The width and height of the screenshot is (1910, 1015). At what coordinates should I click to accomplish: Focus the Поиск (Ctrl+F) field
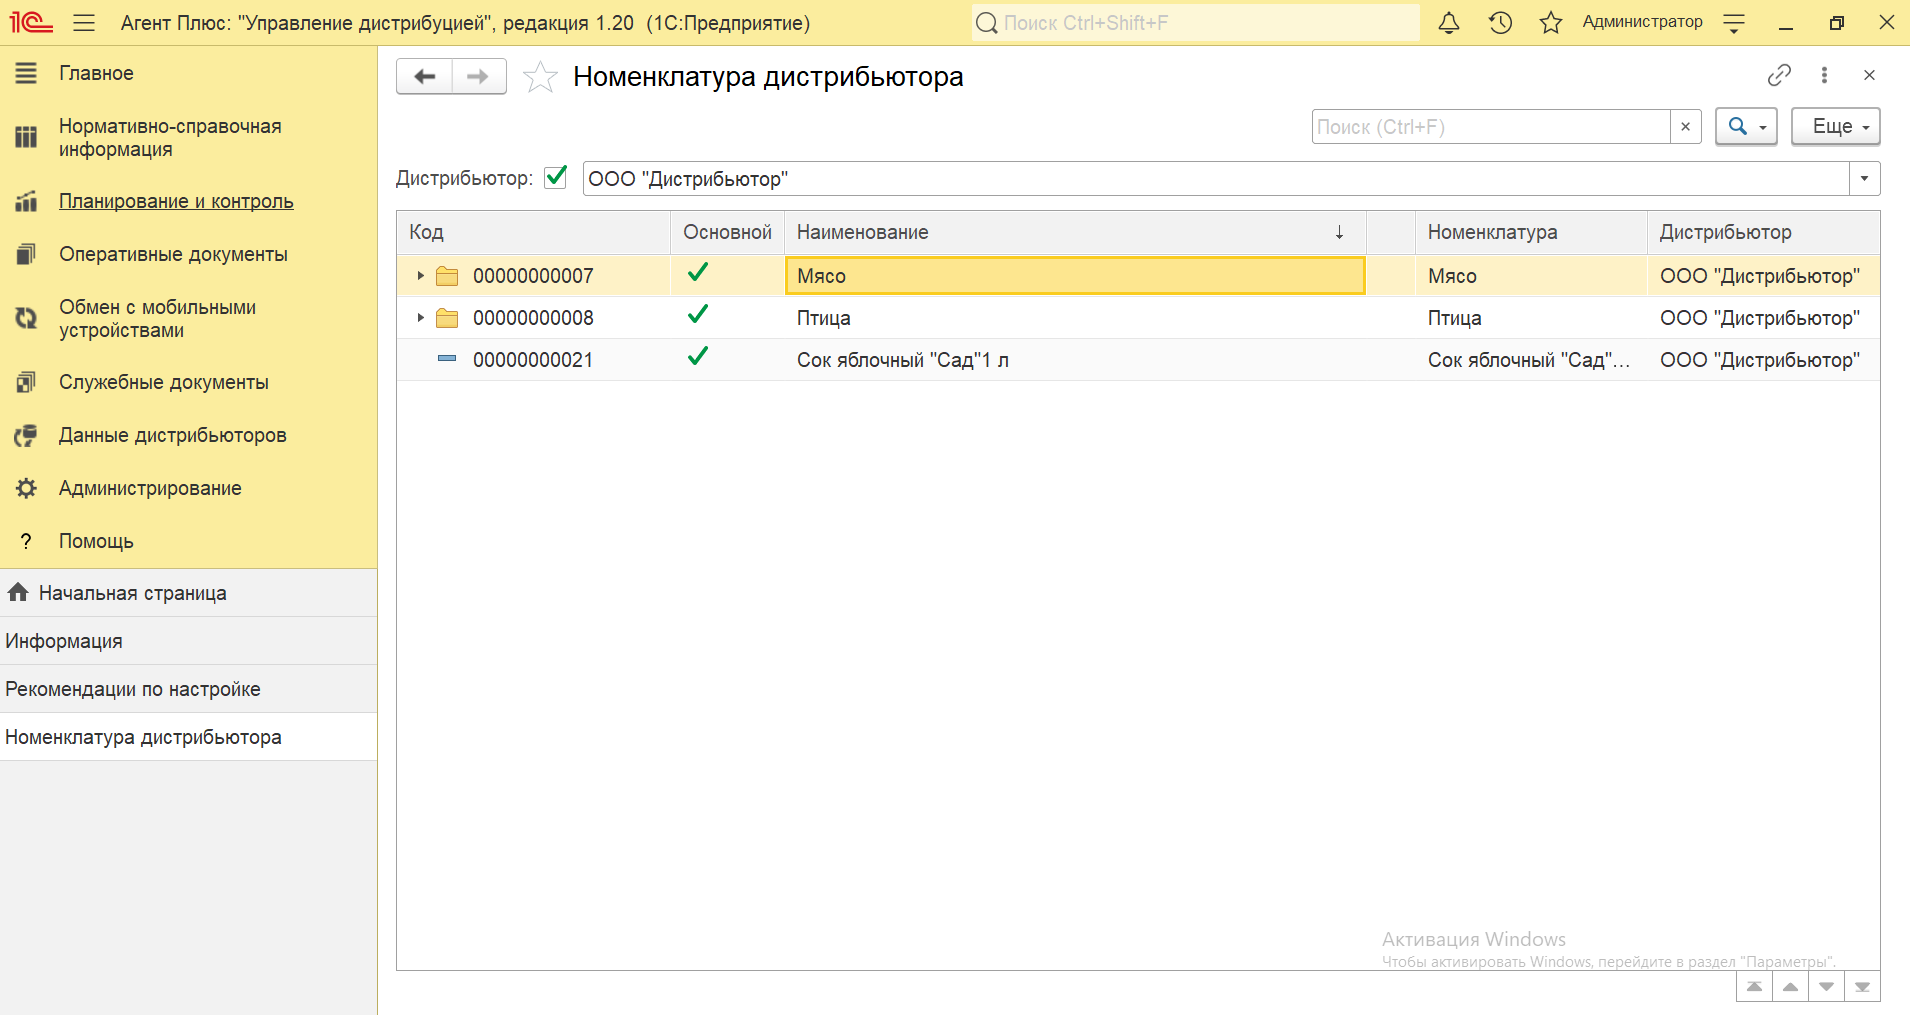(x=1491, y=127)
